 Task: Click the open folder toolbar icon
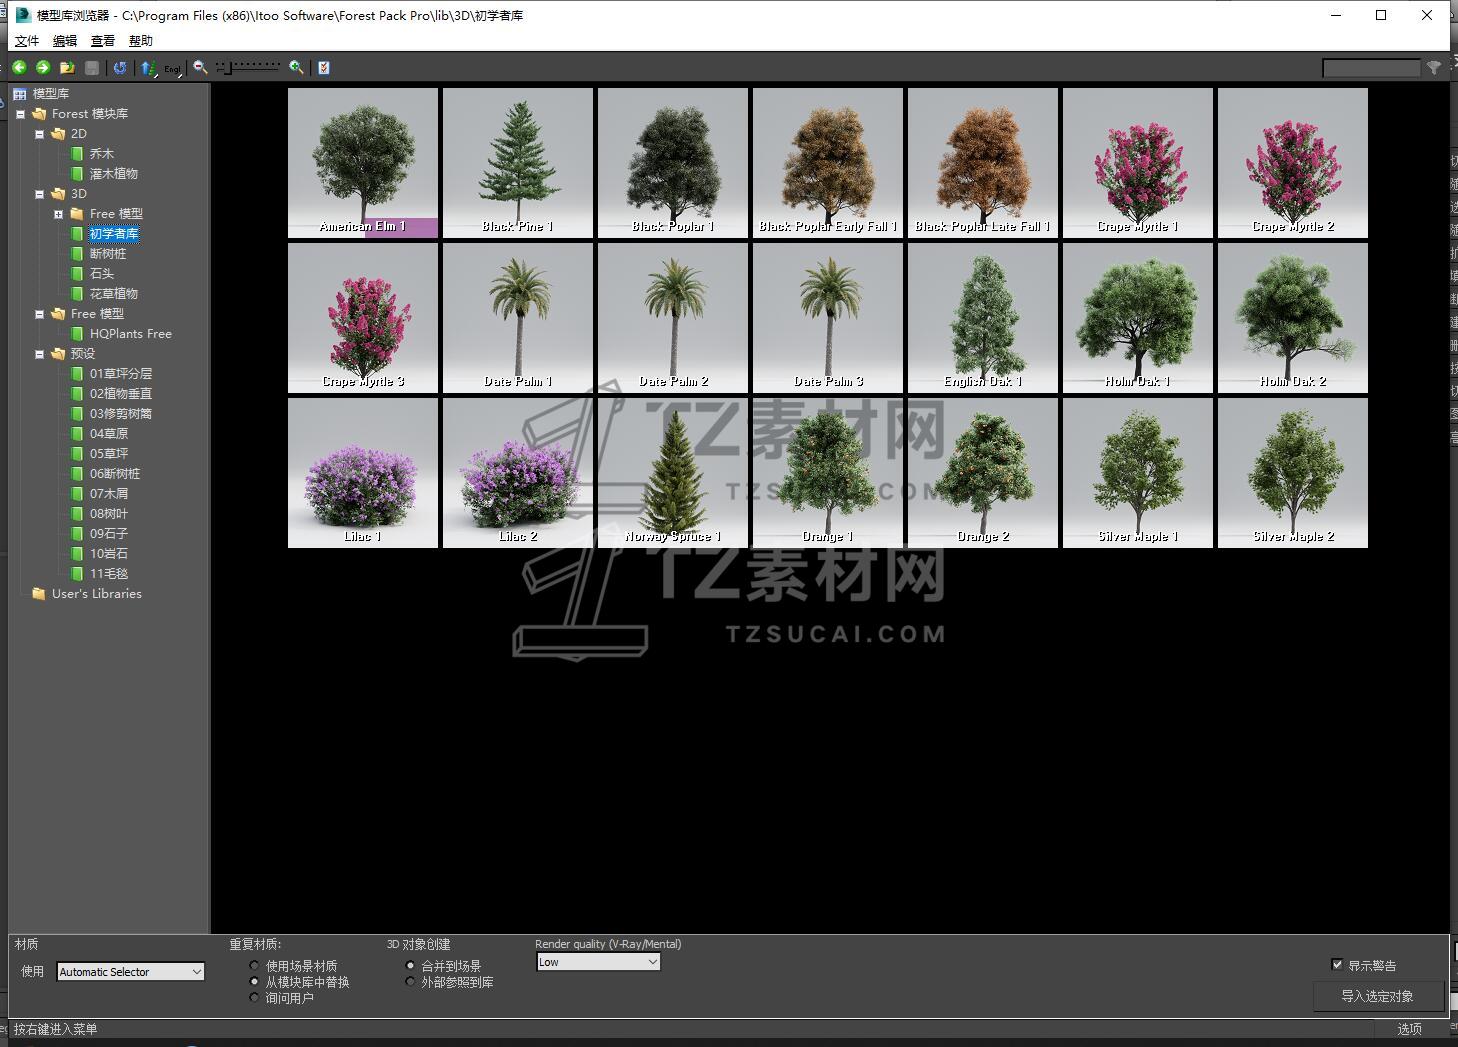pyautogui.click(x=67, y=67)
